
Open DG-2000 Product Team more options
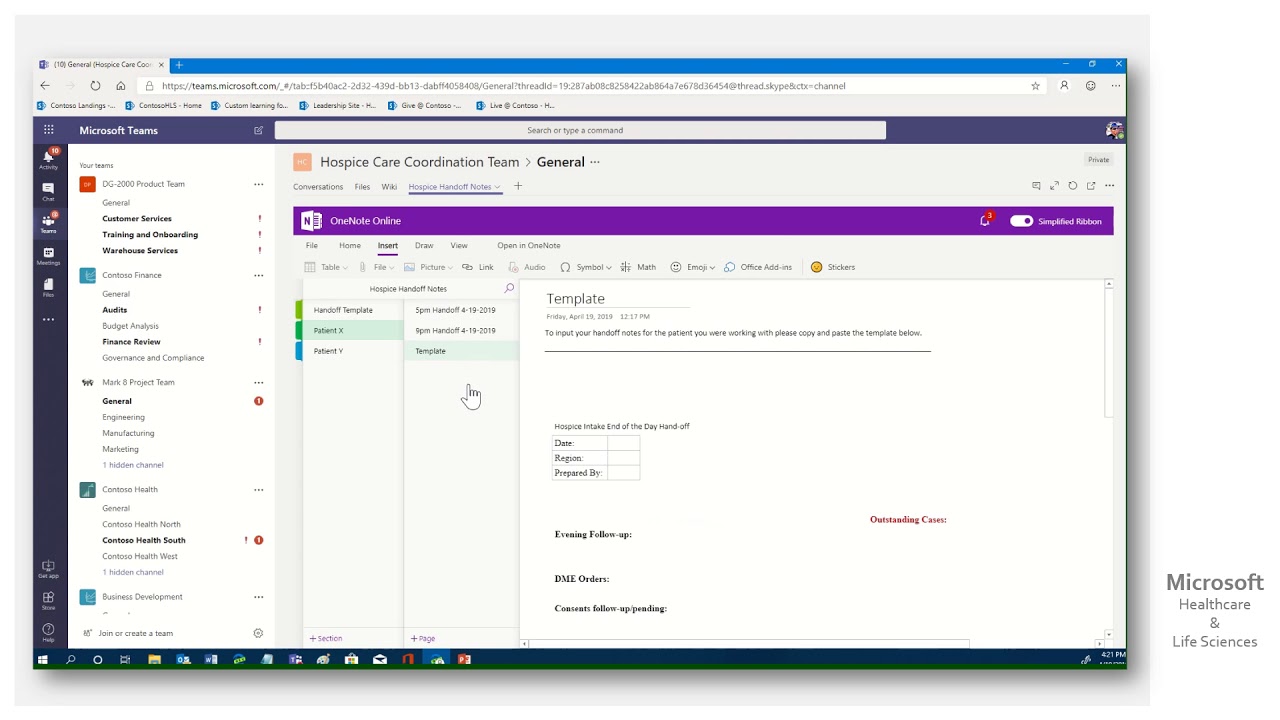tap(258, 184)
